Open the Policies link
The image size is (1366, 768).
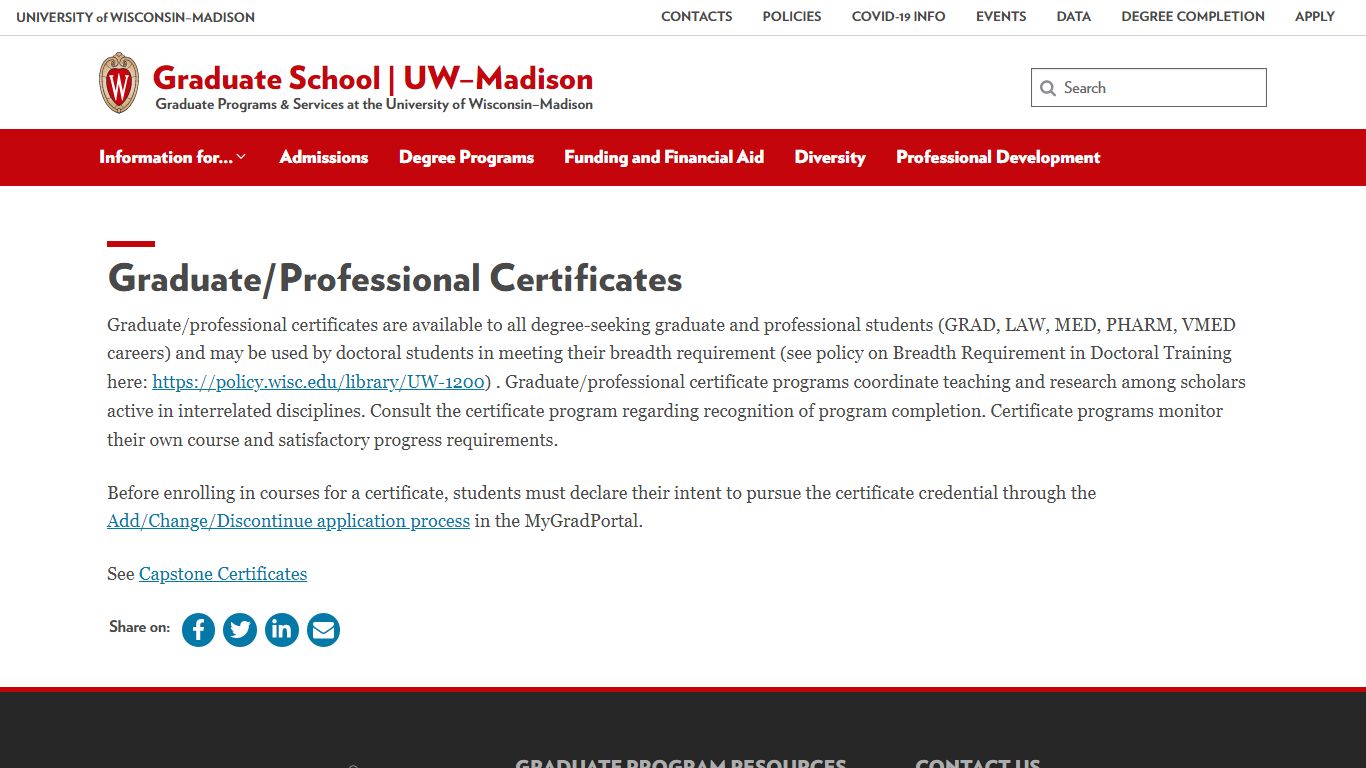[x=792, y=17]
